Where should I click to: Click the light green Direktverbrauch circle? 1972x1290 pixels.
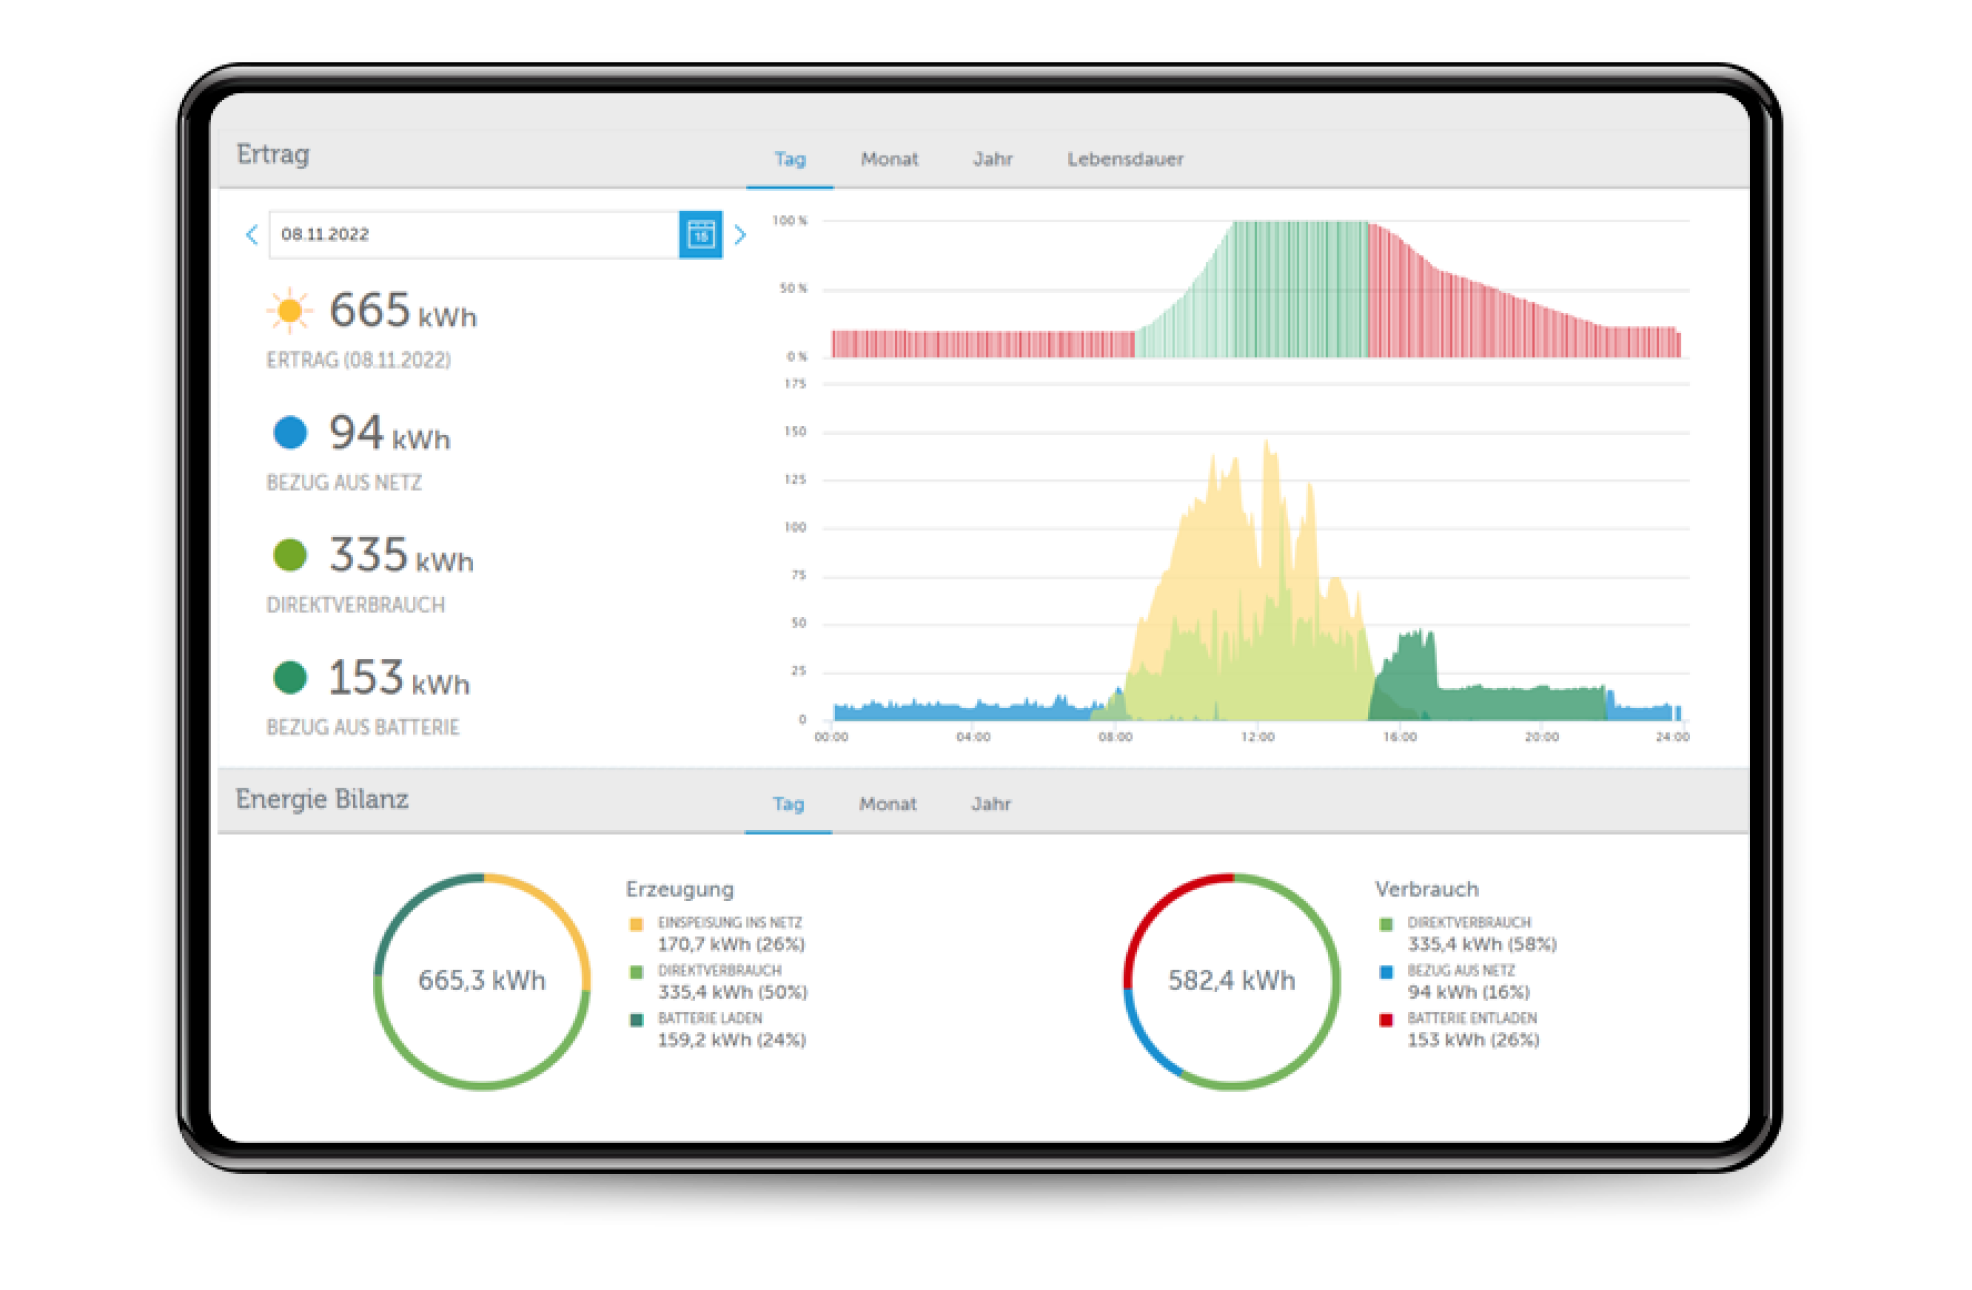click(290, 555)
